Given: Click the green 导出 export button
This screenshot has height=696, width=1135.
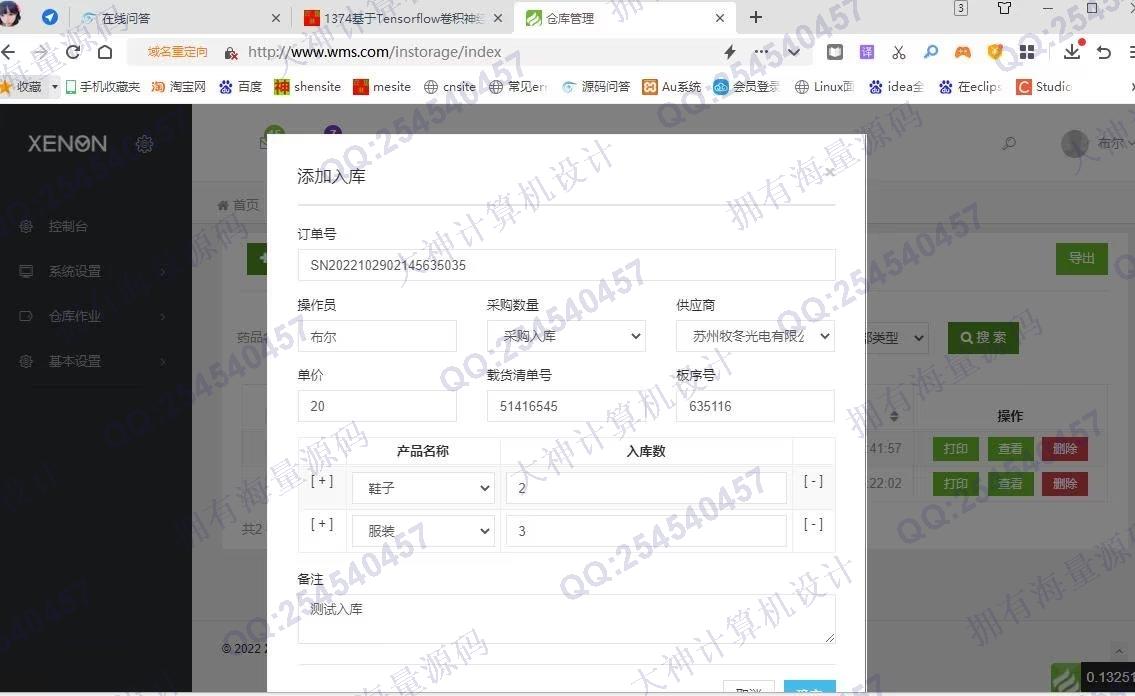Looking at the screenshot, I should tap(1081, 258).
